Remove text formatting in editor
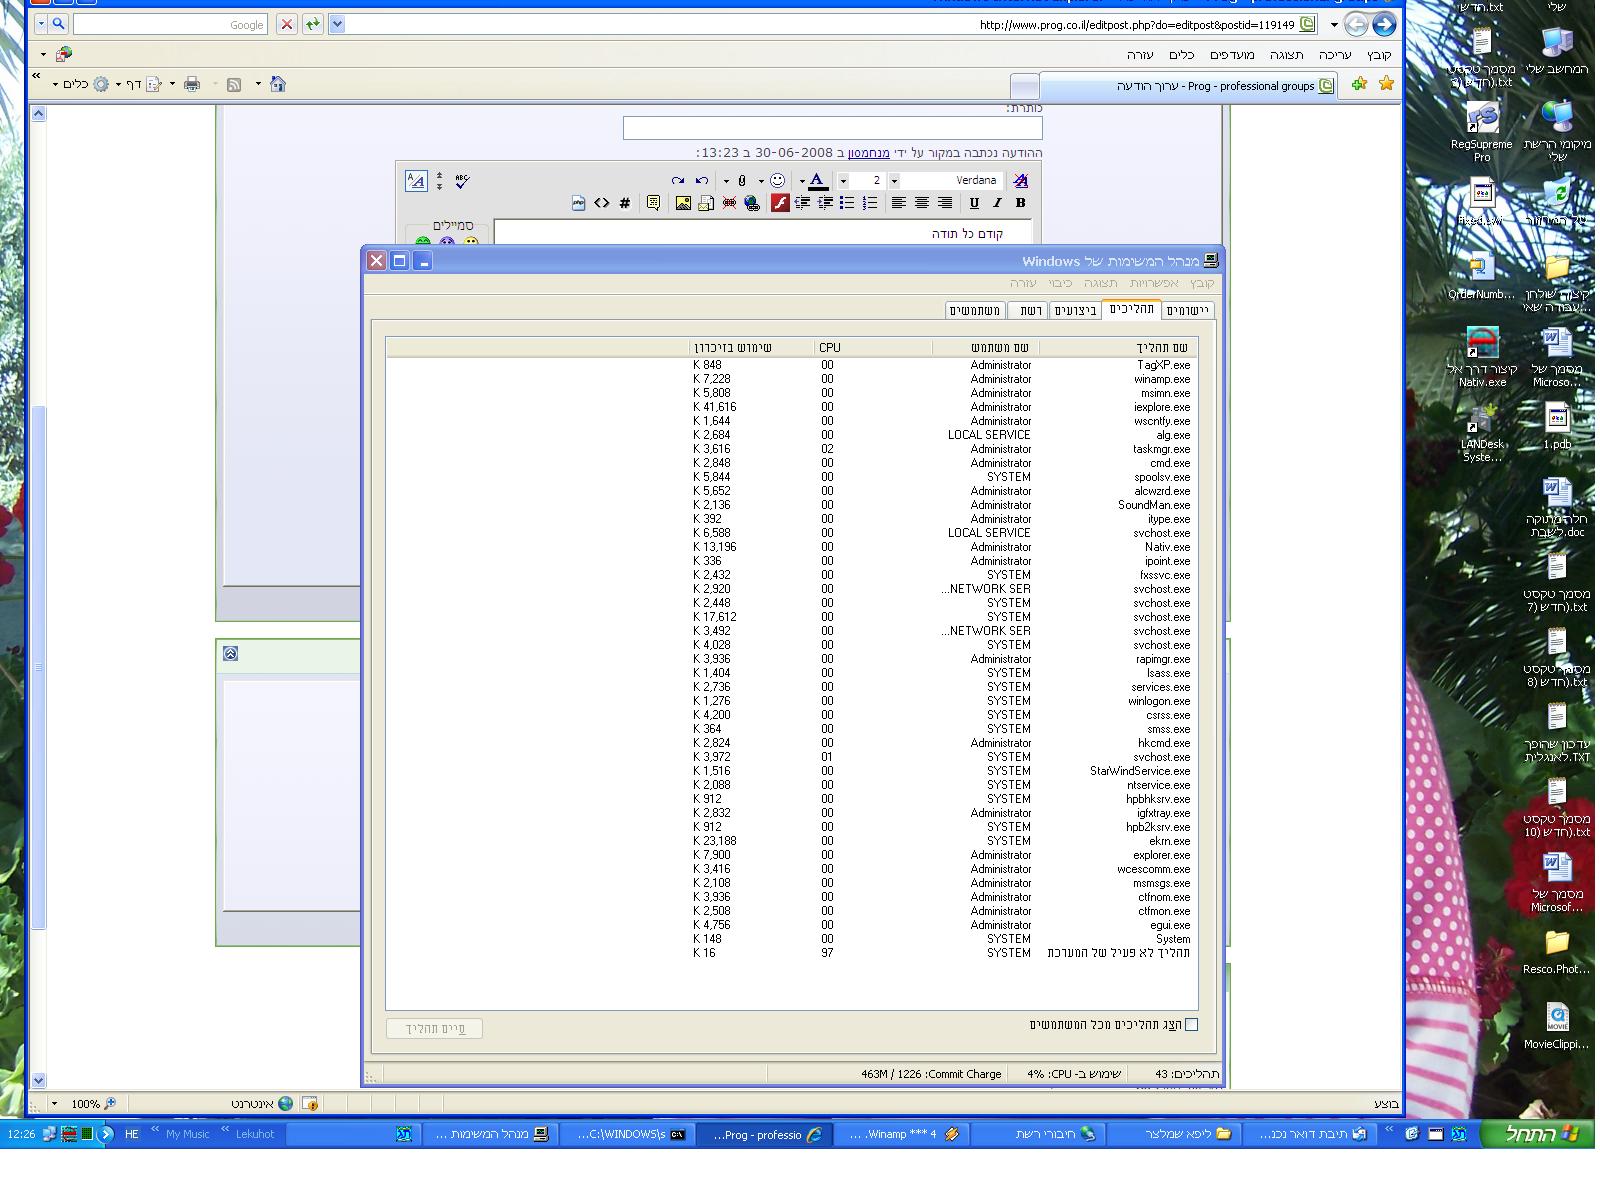The image size is (1600, 1200). click(1020, 181)
